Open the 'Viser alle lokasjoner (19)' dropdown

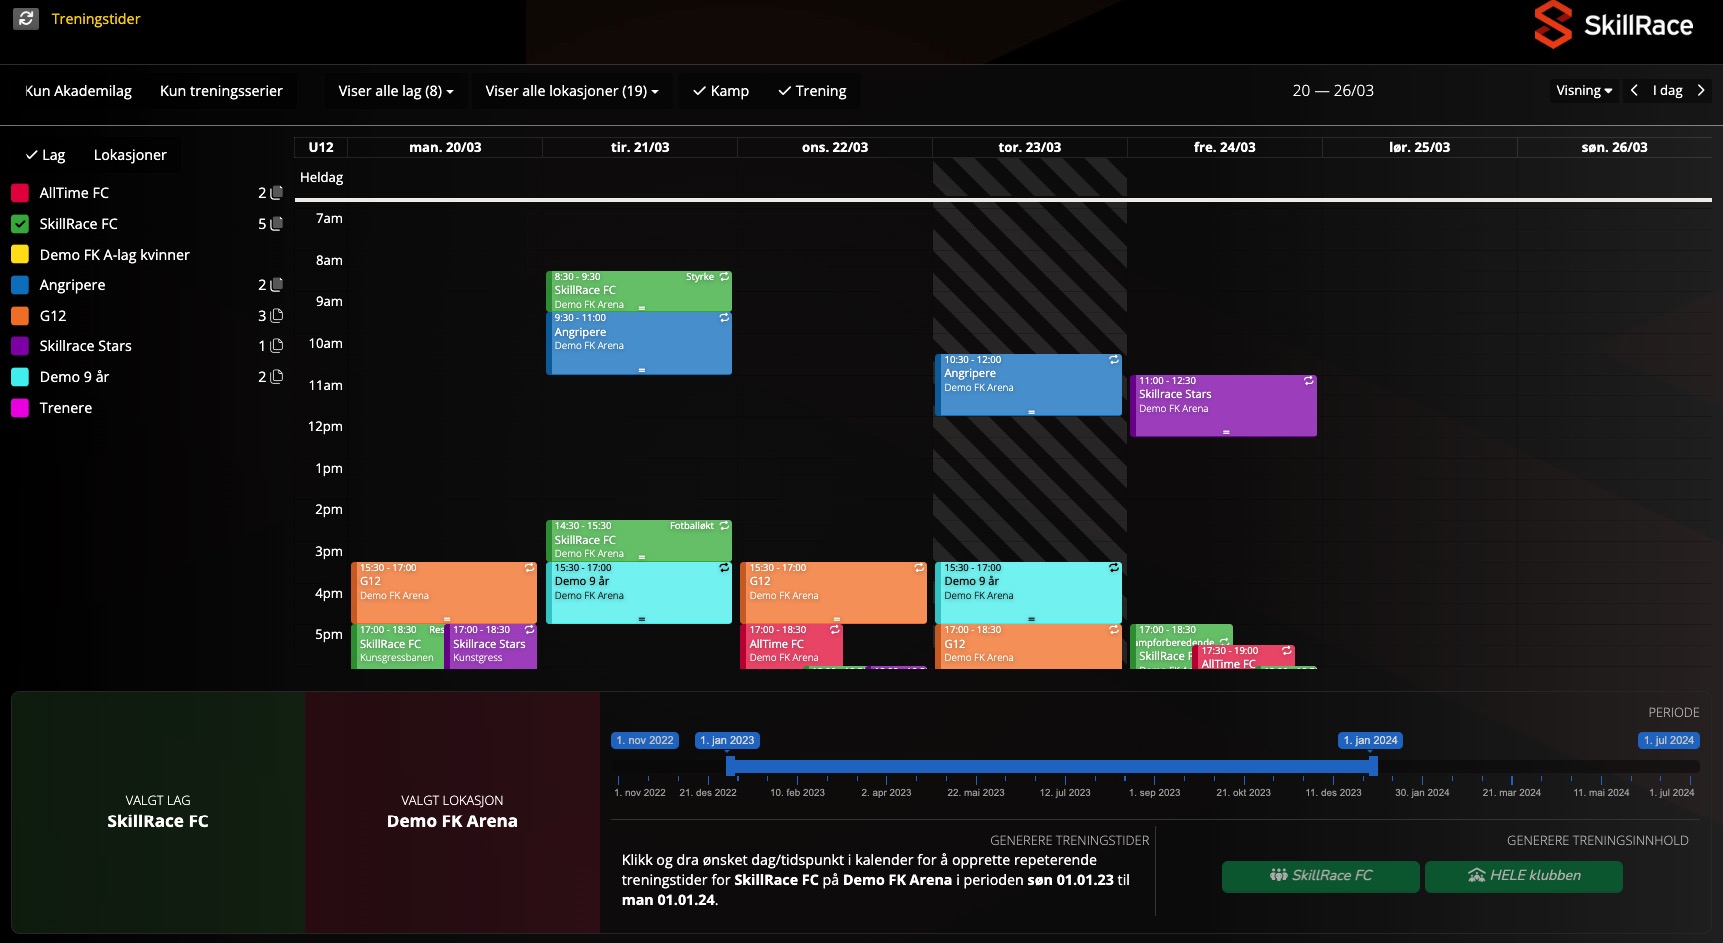coord(572,91)
